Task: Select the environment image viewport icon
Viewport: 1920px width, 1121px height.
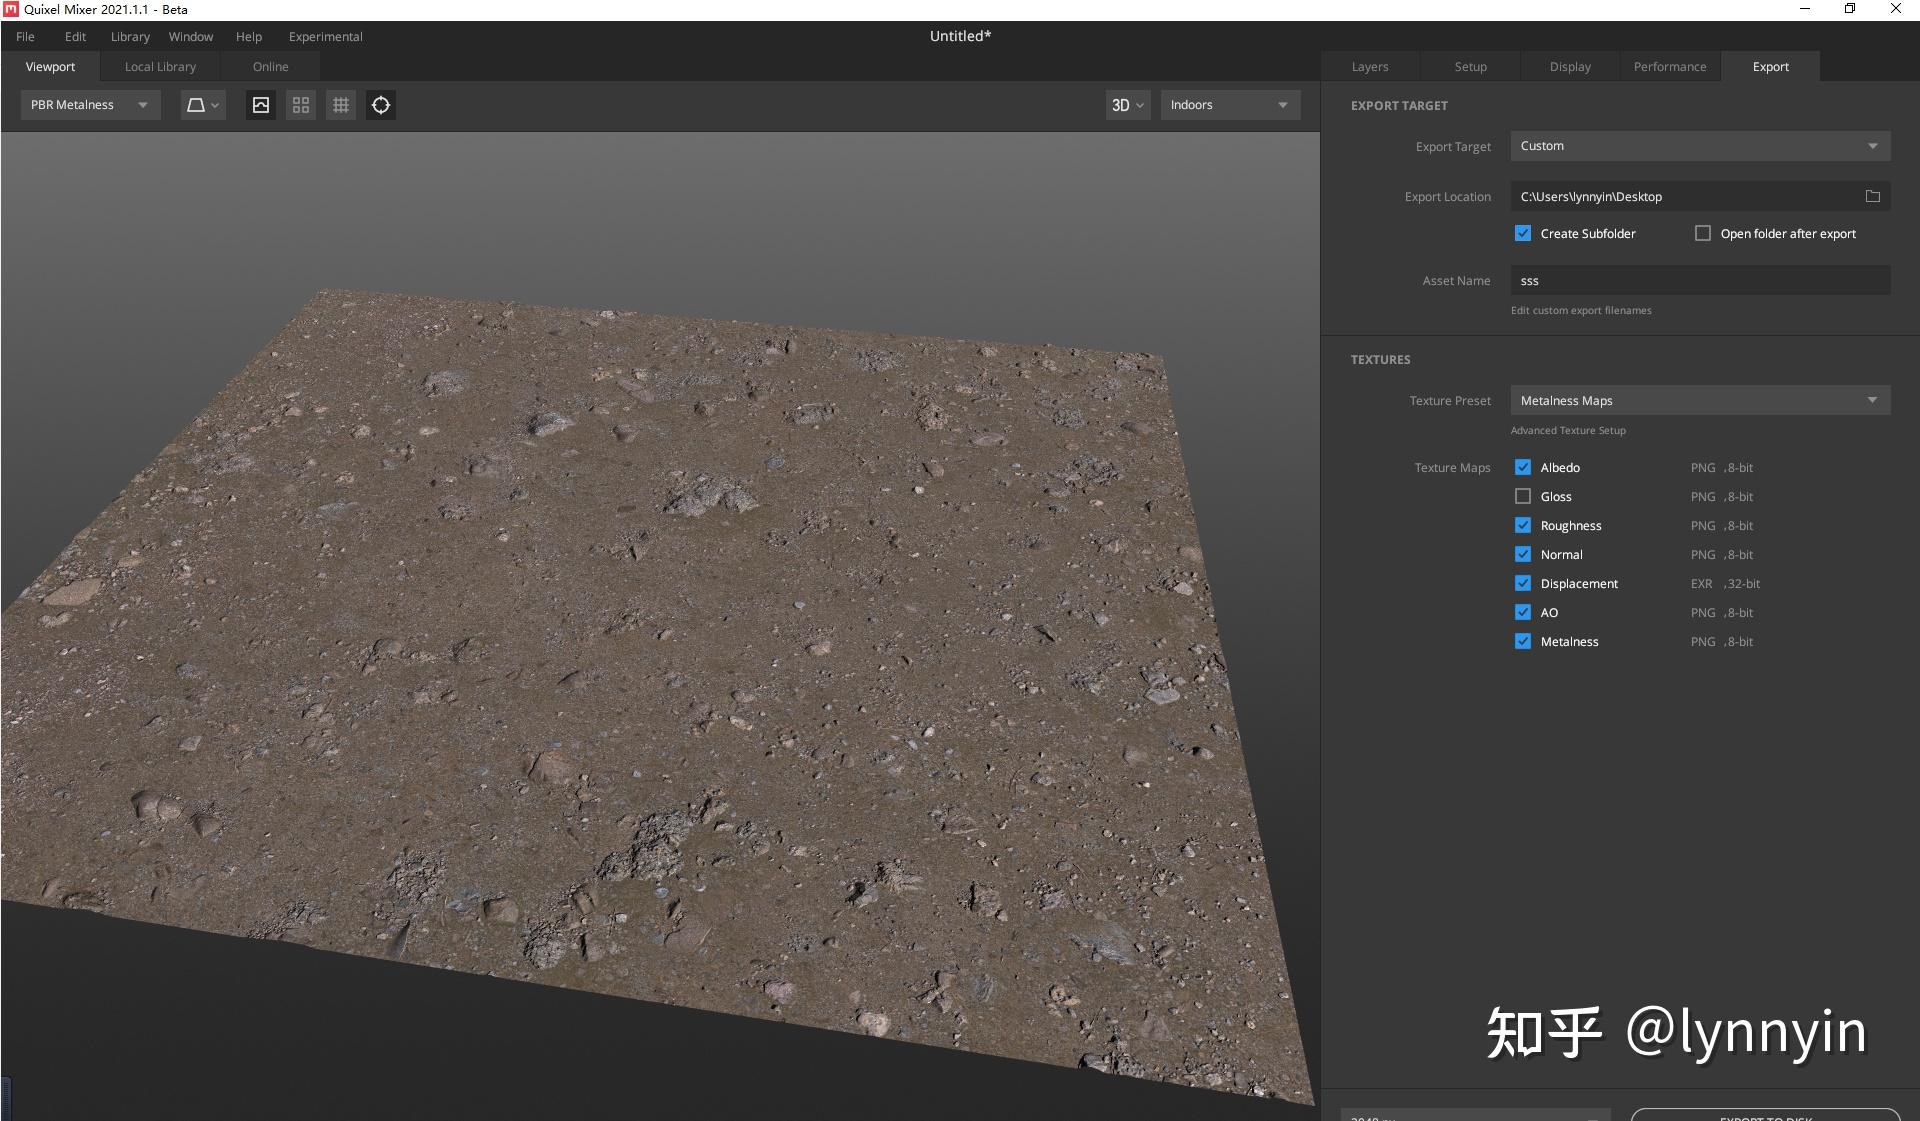Action: coord(260,105)
